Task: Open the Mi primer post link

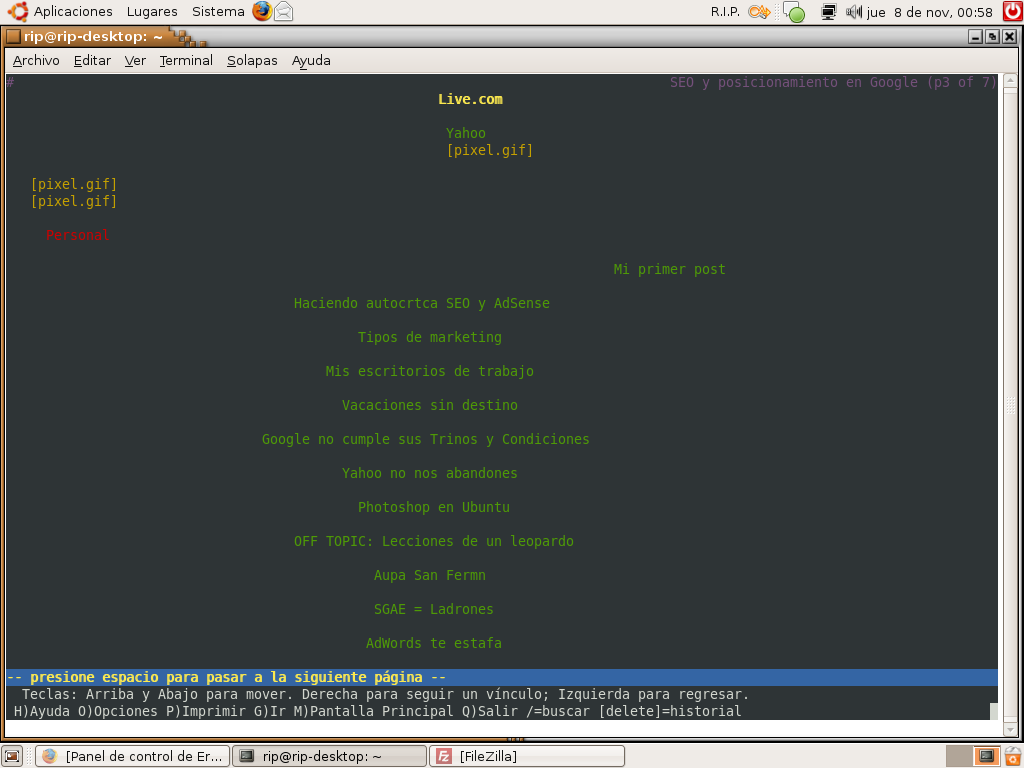Action: [669, 269]
